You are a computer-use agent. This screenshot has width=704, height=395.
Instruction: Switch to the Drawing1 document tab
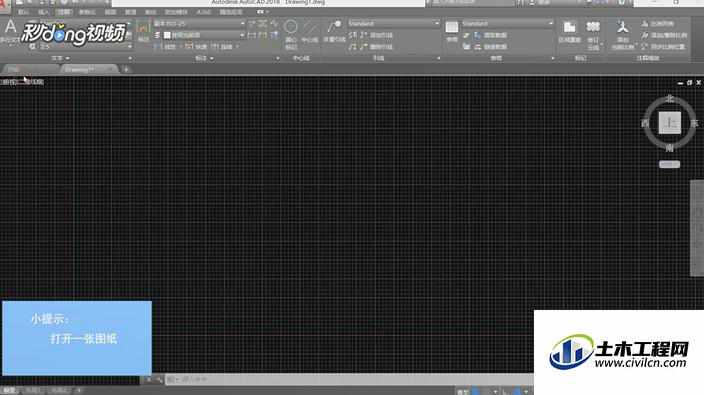79,70
